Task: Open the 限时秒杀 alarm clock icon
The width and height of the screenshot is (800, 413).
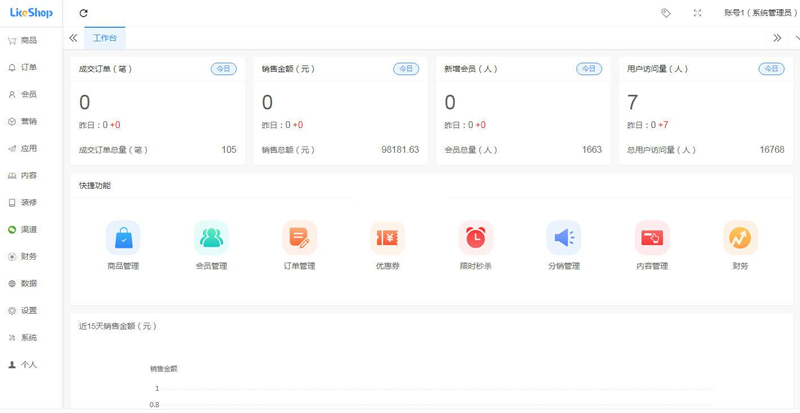Action: pyautogui.click(x=476, y=238)
